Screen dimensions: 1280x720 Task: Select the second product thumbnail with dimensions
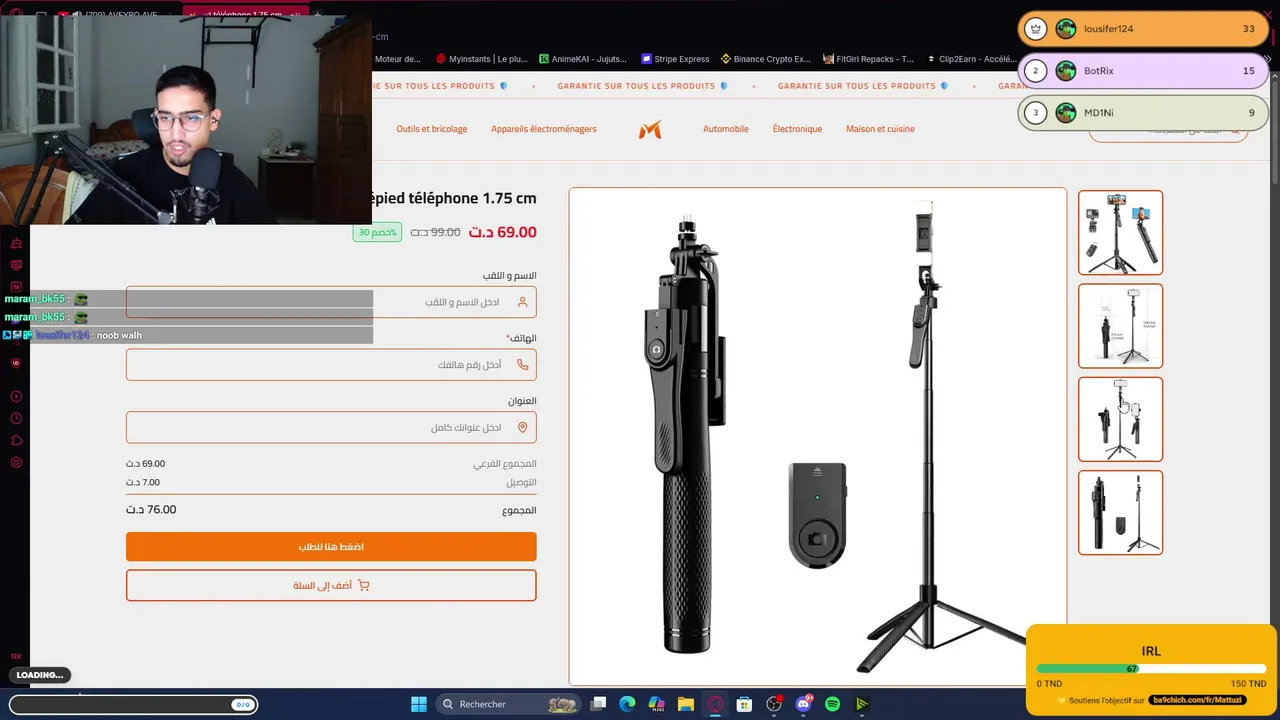coord(1120,326)
